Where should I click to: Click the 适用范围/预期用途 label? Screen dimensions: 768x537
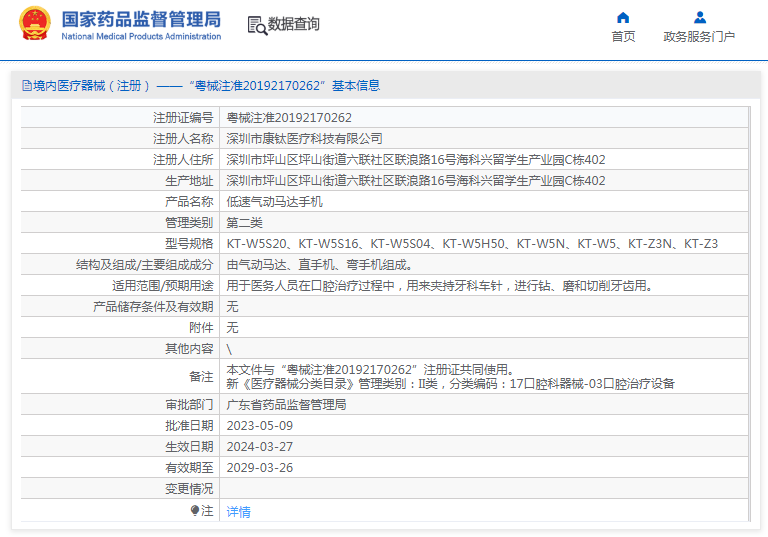coord(163,286)
